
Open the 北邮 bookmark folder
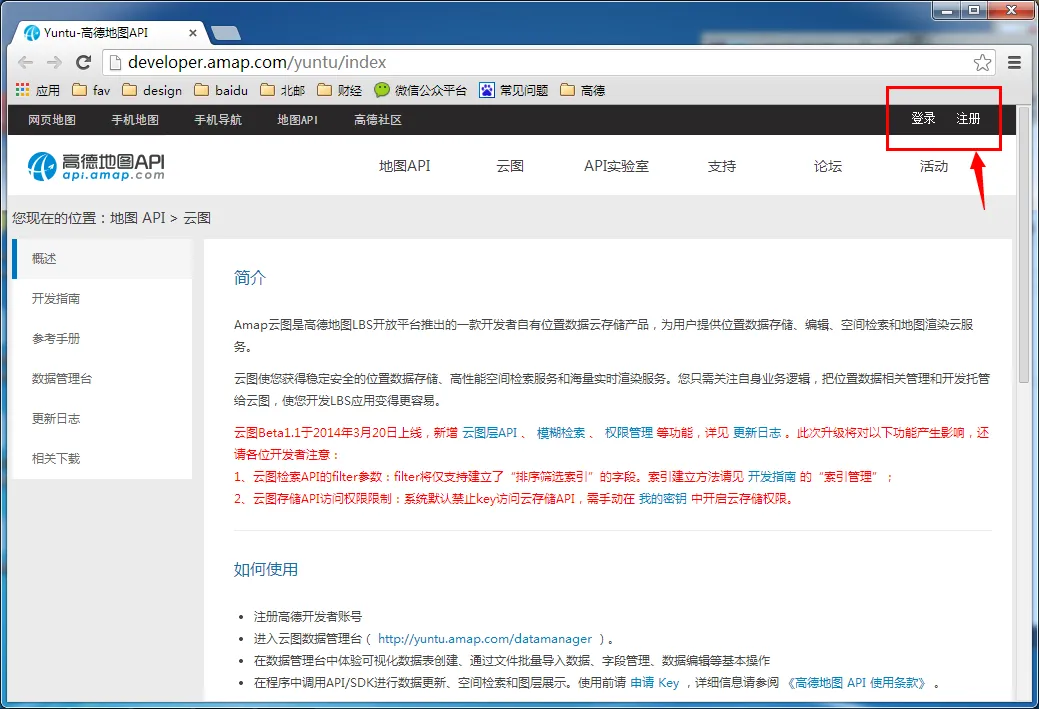(282, 90)
